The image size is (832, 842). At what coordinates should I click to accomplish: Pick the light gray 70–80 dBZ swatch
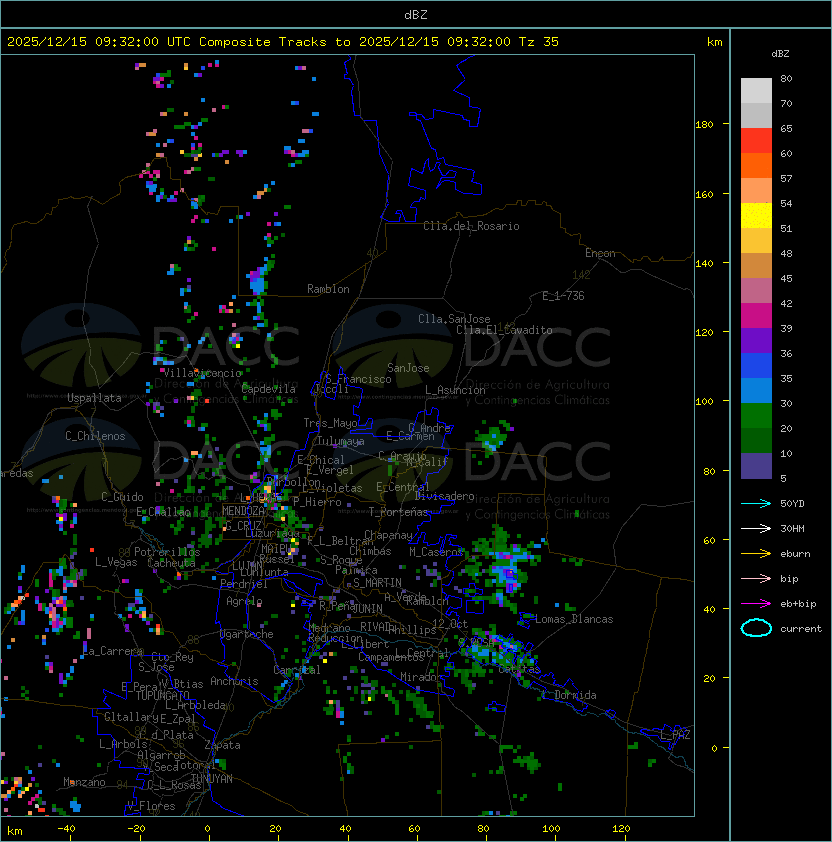pyautogui.click(x=756, y=91)
